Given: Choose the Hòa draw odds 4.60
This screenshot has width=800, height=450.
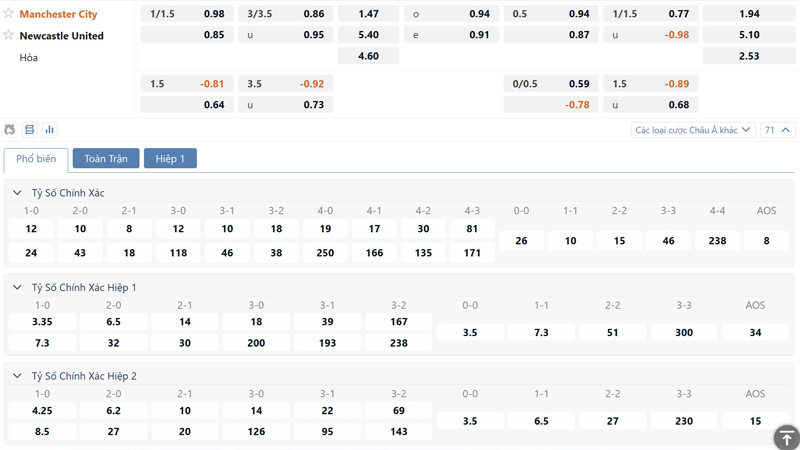Looking at the screenshot, I should pyautogui.click(x=368, y=56).
